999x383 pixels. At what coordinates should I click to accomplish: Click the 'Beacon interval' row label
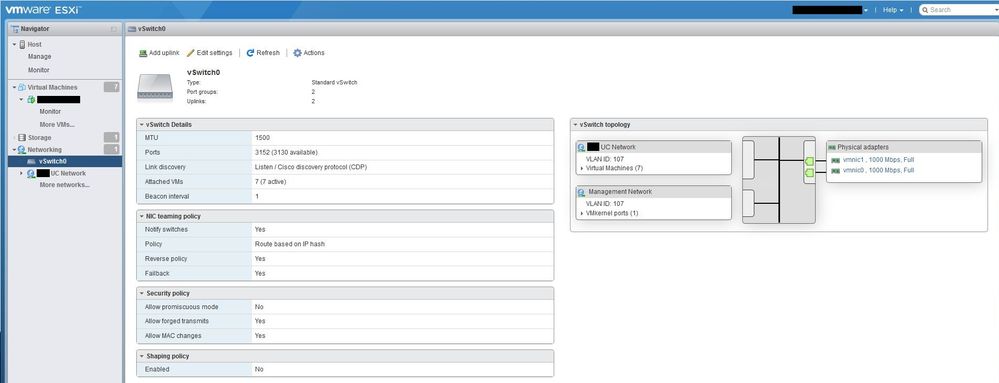pos(167,196)
